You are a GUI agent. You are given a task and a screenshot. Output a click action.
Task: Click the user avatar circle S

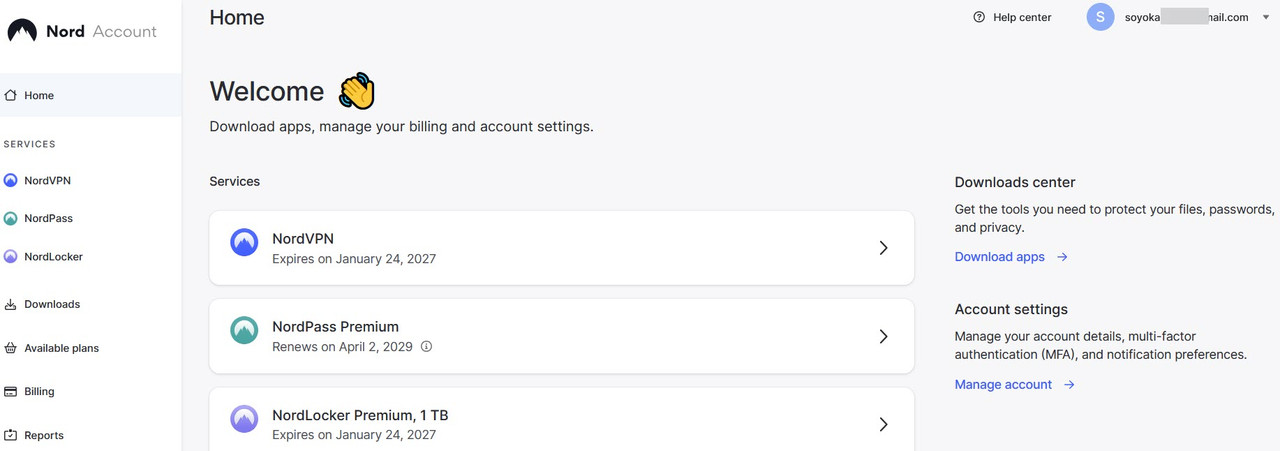pos(1100,17)
